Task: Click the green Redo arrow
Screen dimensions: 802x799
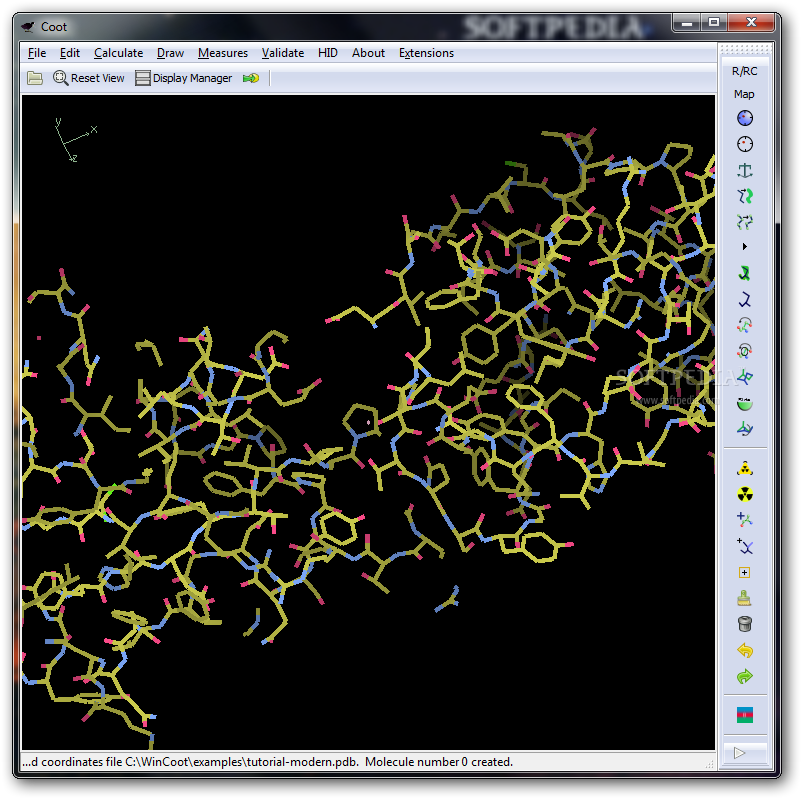Action: coord(745,677)
